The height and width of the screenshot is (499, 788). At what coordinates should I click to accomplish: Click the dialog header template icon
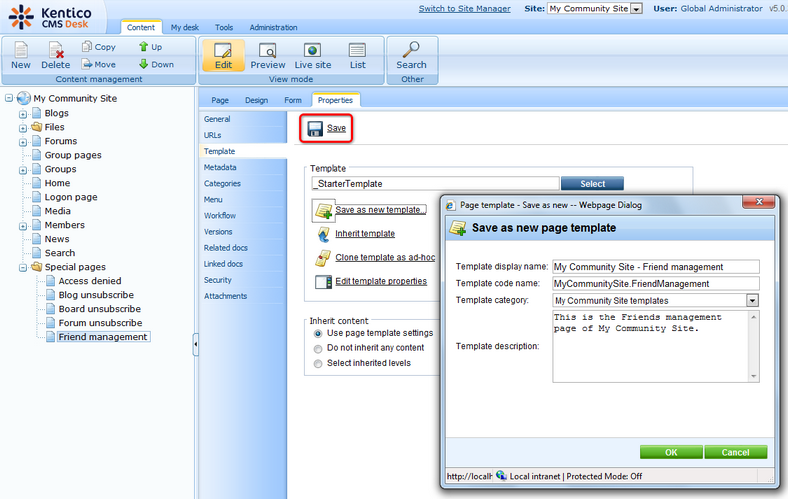pyautogui.click(x=458, y=228)
